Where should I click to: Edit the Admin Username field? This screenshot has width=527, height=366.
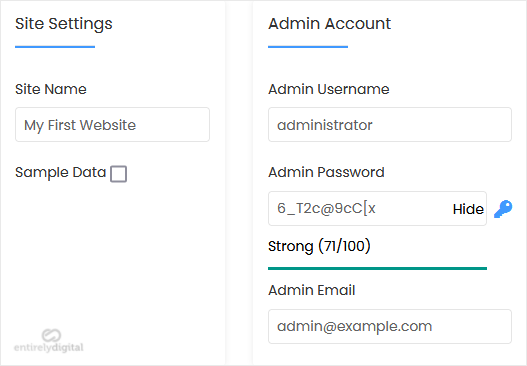390,125
